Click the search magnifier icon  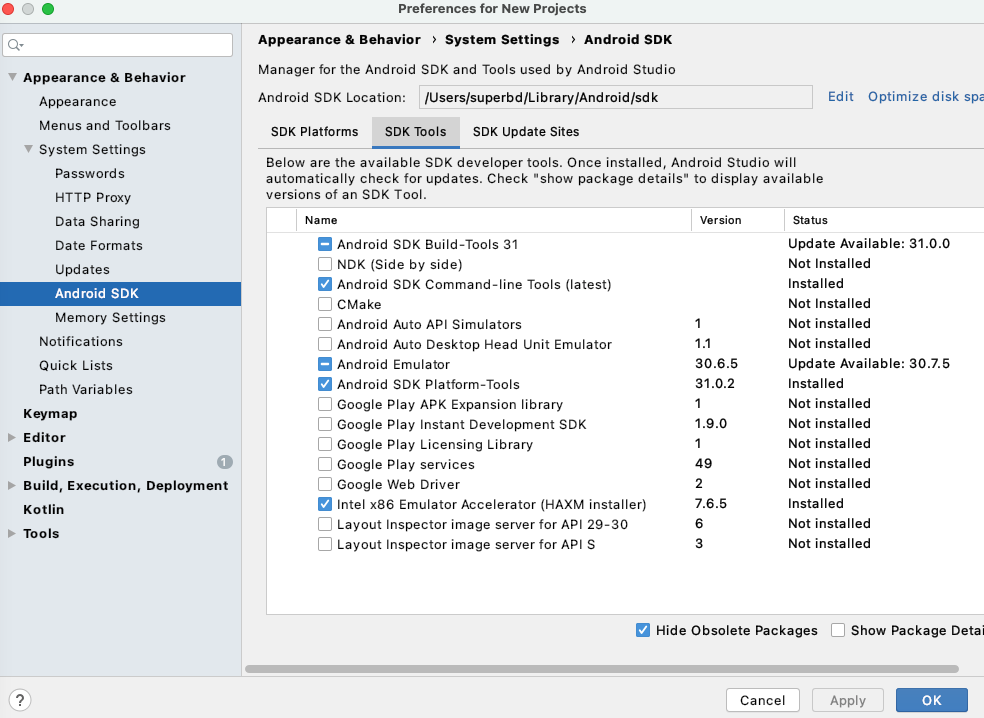[x=16, y=45]
